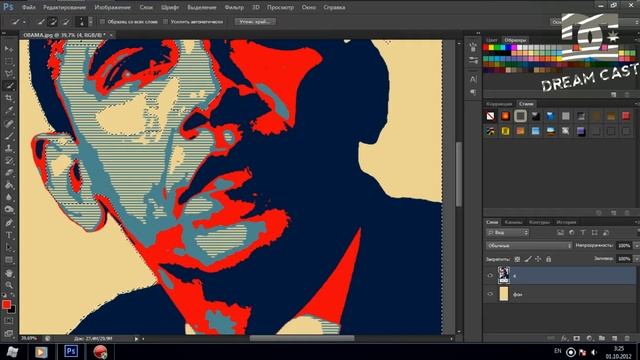Select the Paint Bucket tool

pyautogui.click(x=9, y=185)
